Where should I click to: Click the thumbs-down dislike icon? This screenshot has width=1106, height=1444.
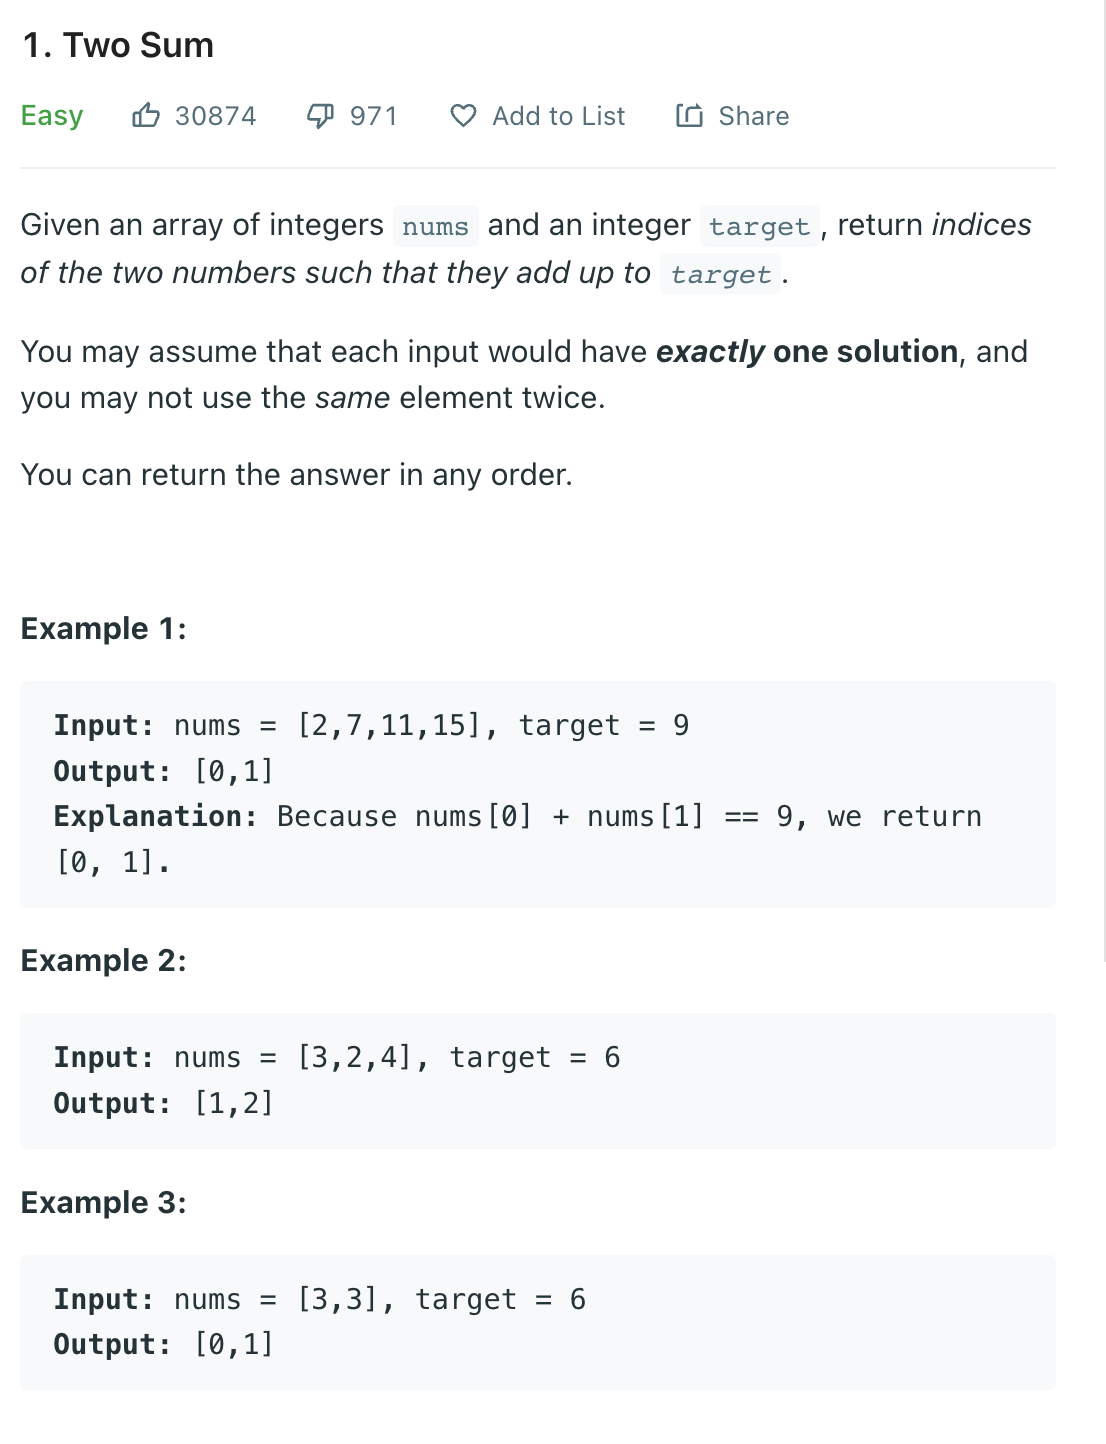[x=320, y=117]
